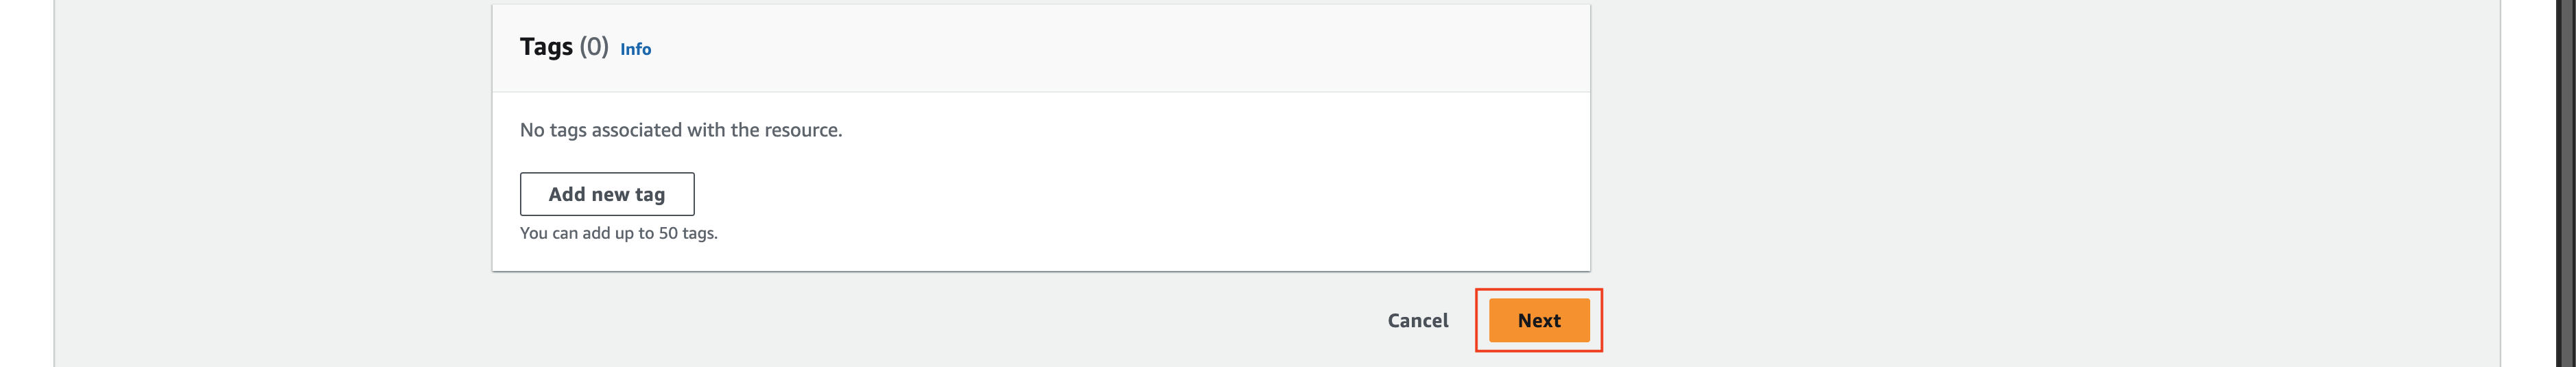Screen dimensions: 2576x367
Task: Click the text 'You can add up to'
Action: pos(587,233)
